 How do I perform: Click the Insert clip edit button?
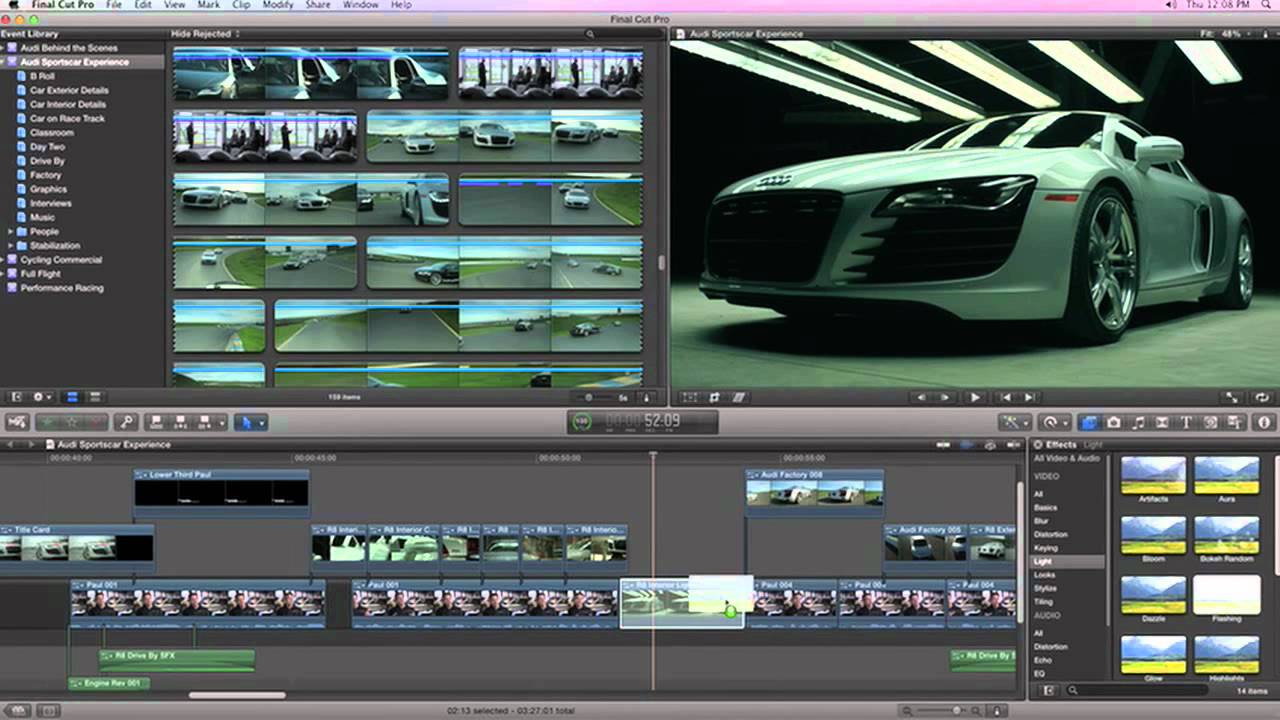coord(180,422)
